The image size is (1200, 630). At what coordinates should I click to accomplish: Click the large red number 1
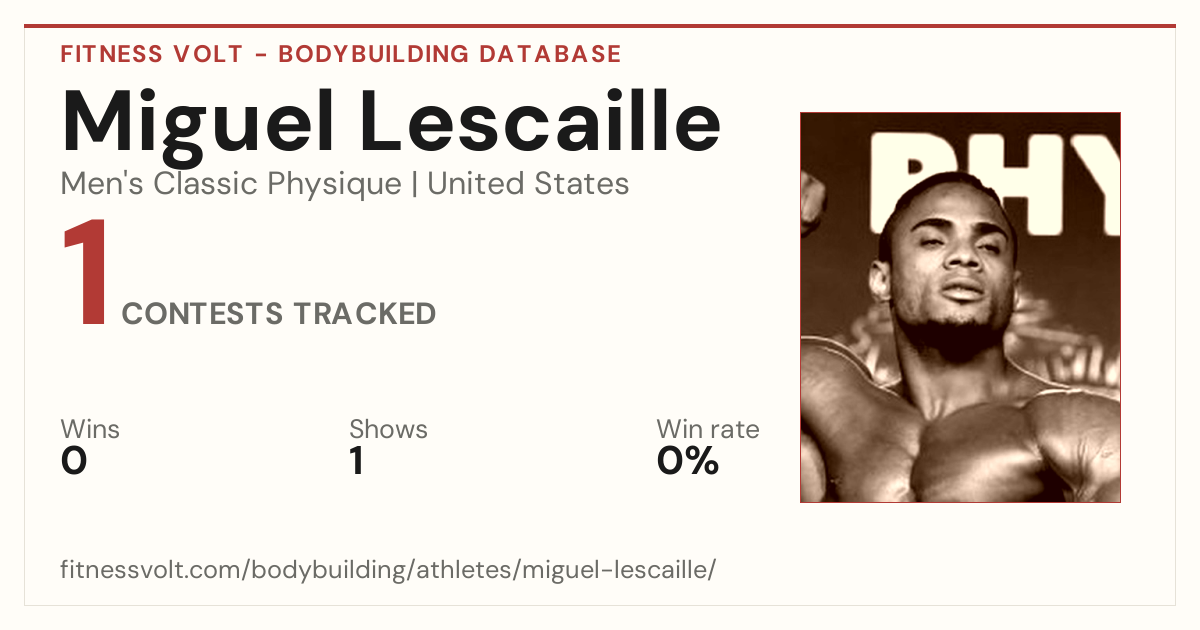click(85, 275)
